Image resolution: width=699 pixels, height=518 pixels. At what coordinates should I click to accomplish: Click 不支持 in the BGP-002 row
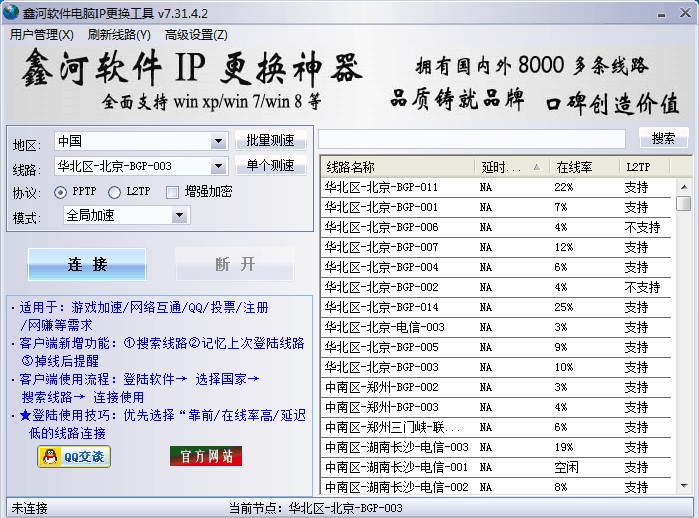pyautogui.click(x=642, y=288)
